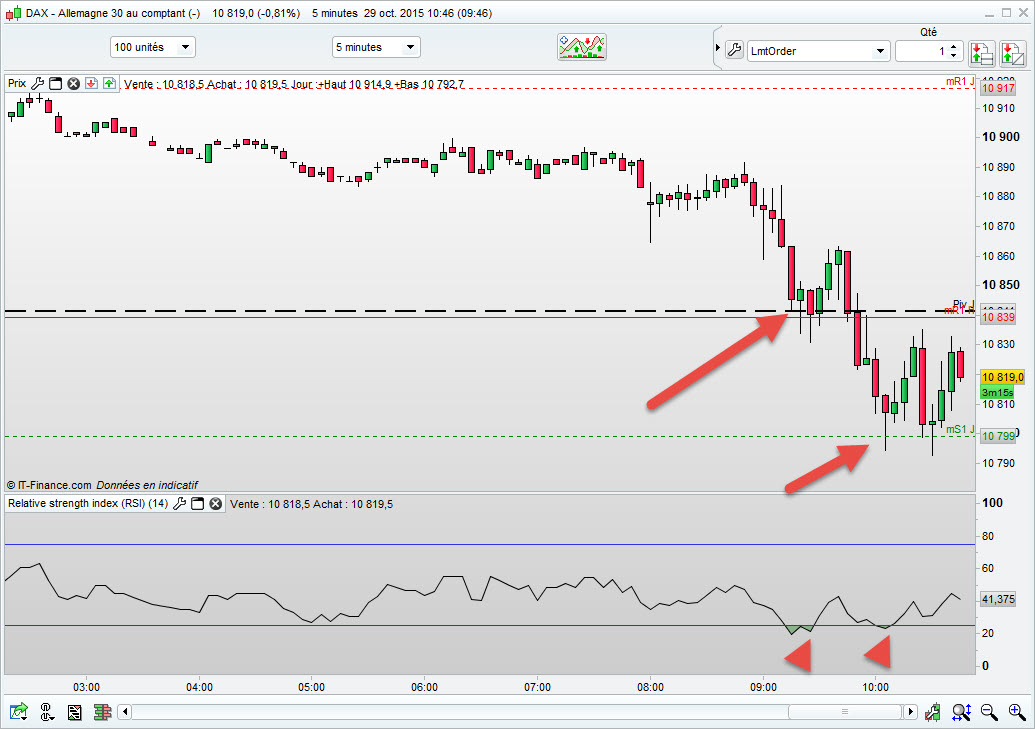This screenshot has height=729, width=1035.
Task: Click the yellow 10 819,0 current price label
Action: 1002,377
